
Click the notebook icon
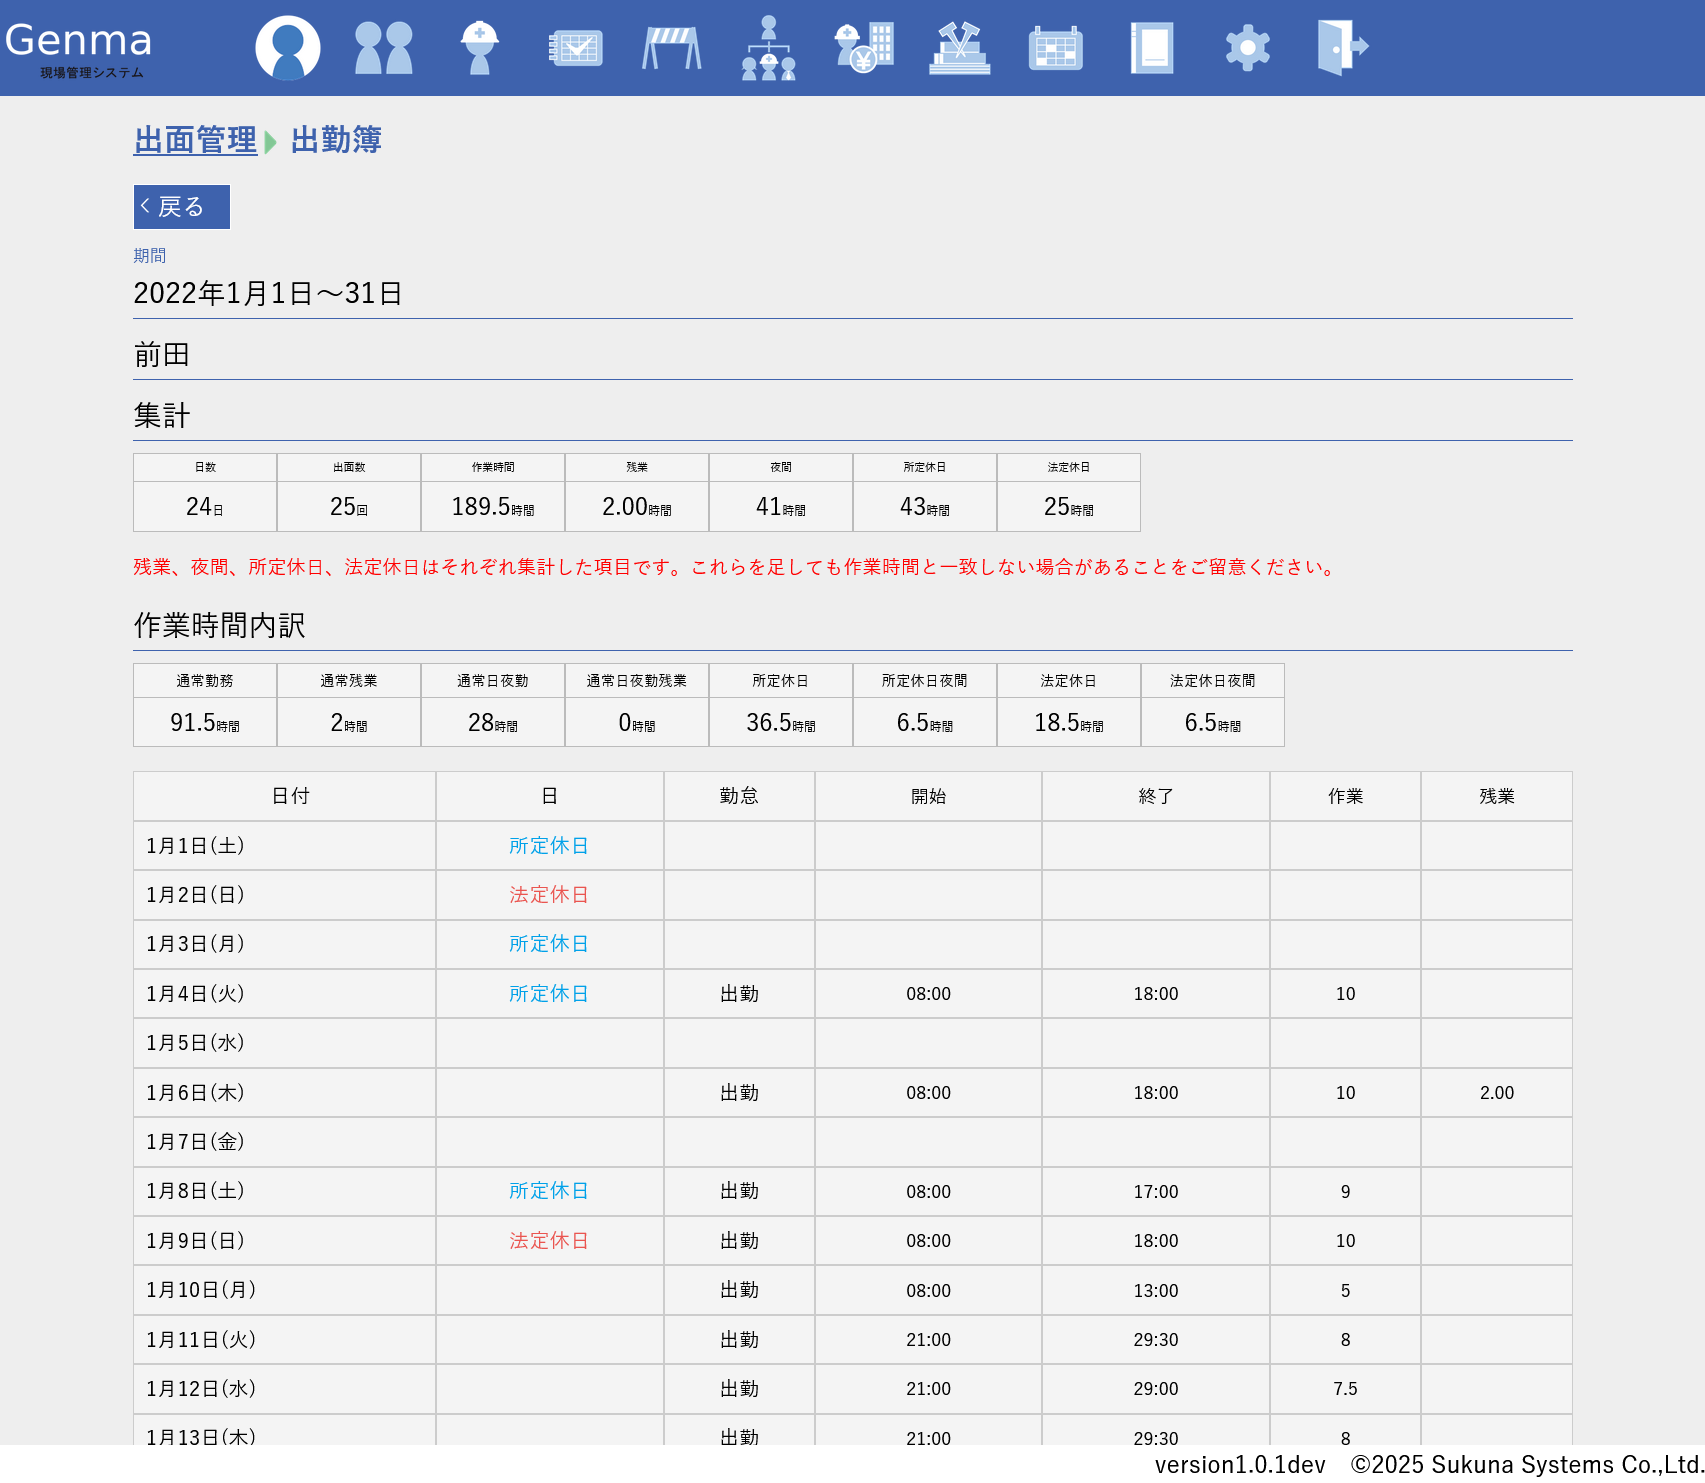1152,47
